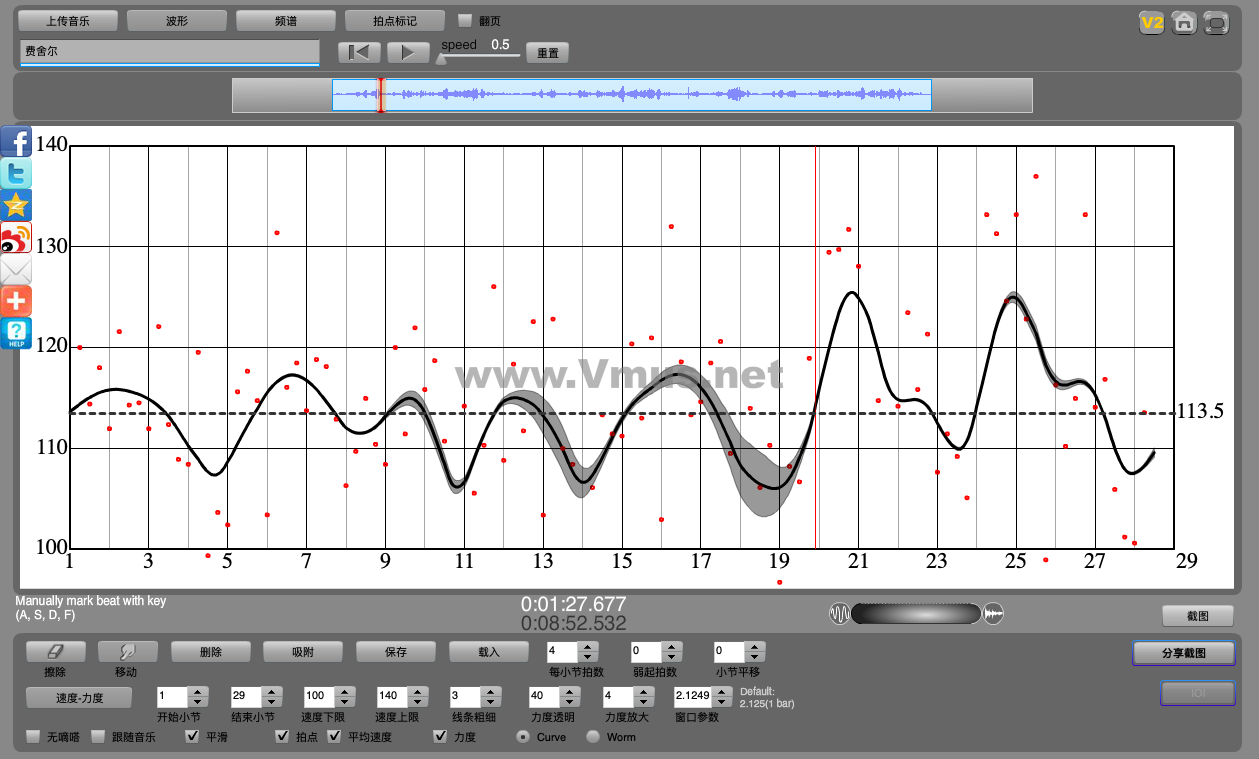Go to home via house icon
The image size is (1259, 759).
pos(1184,23)
